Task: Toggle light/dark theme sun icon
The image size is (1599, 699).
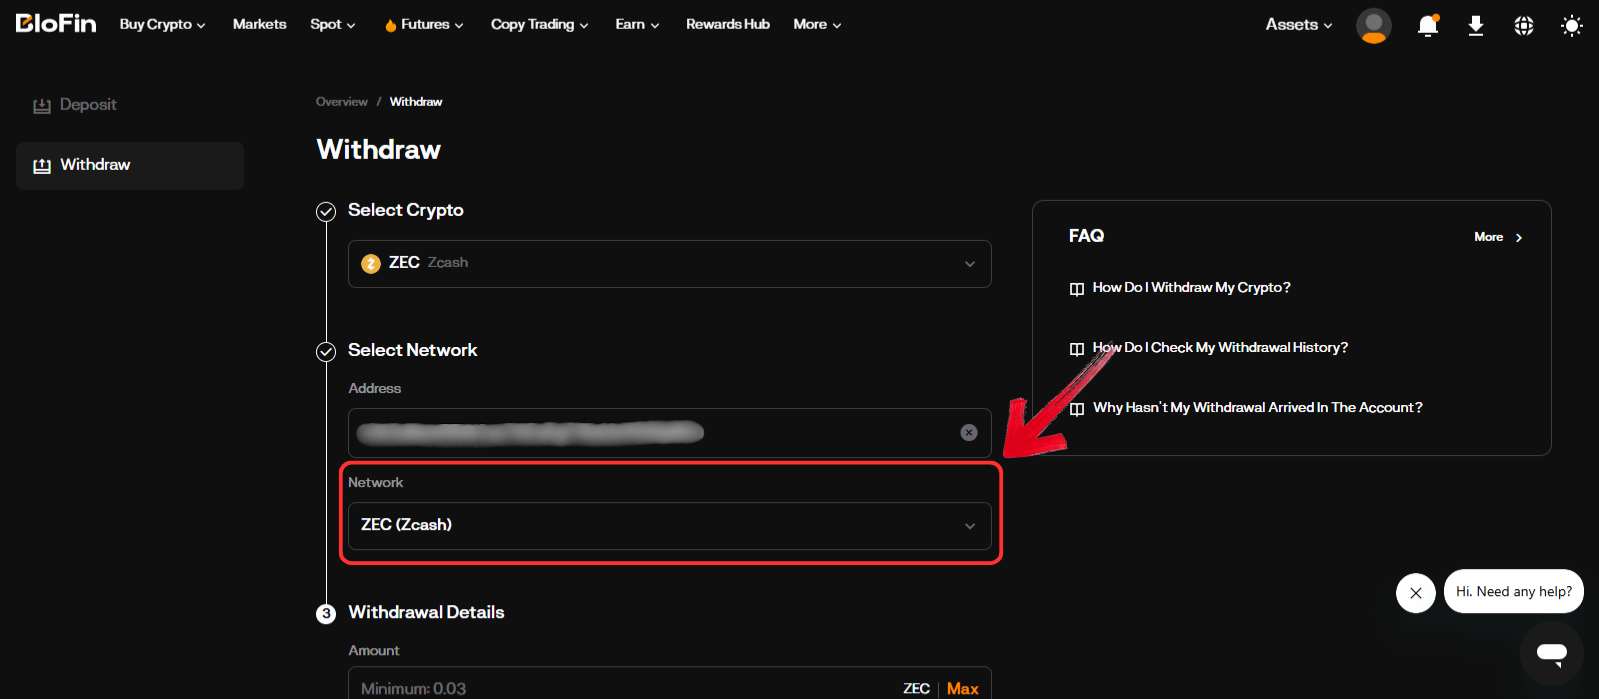Action: 1571,26
